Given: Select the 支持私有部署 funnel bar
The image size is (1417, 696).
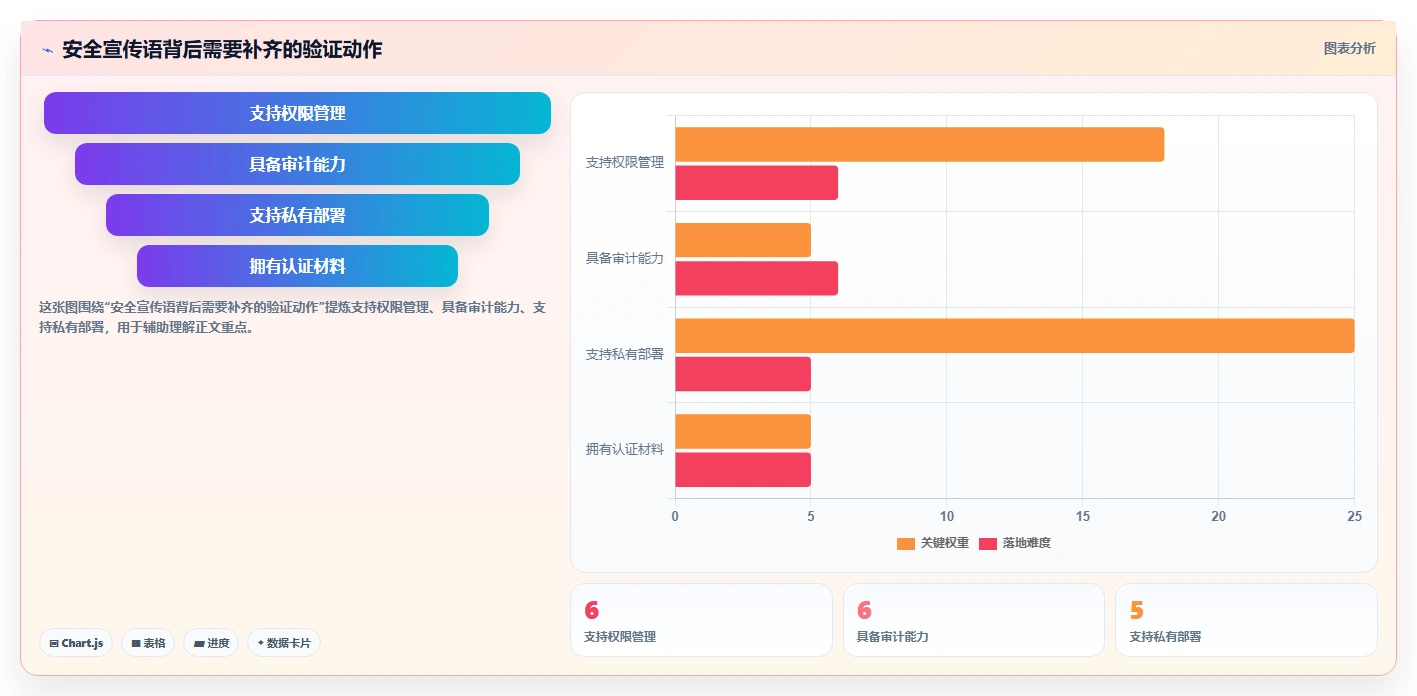Looking at the screenshot, I should (297, 215).
